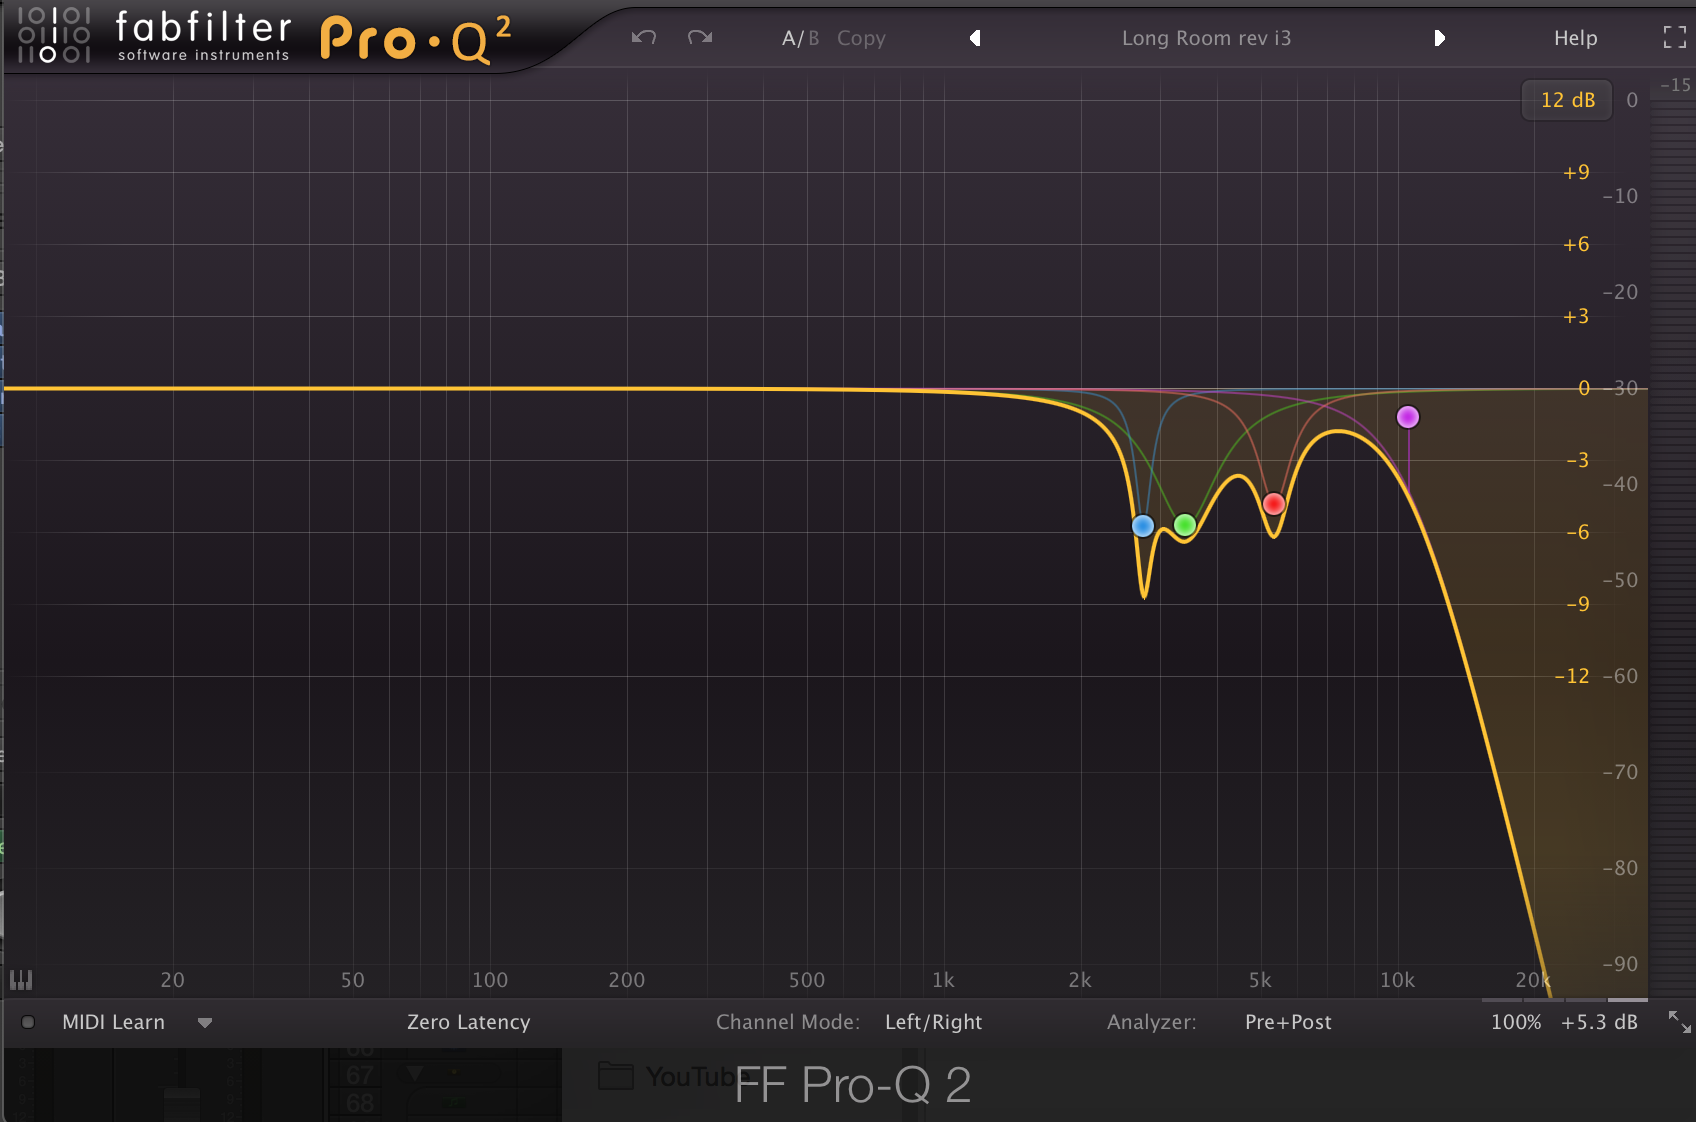Click the Copy button
The width and height of the screenshot is (1696, 1122).
861,38
